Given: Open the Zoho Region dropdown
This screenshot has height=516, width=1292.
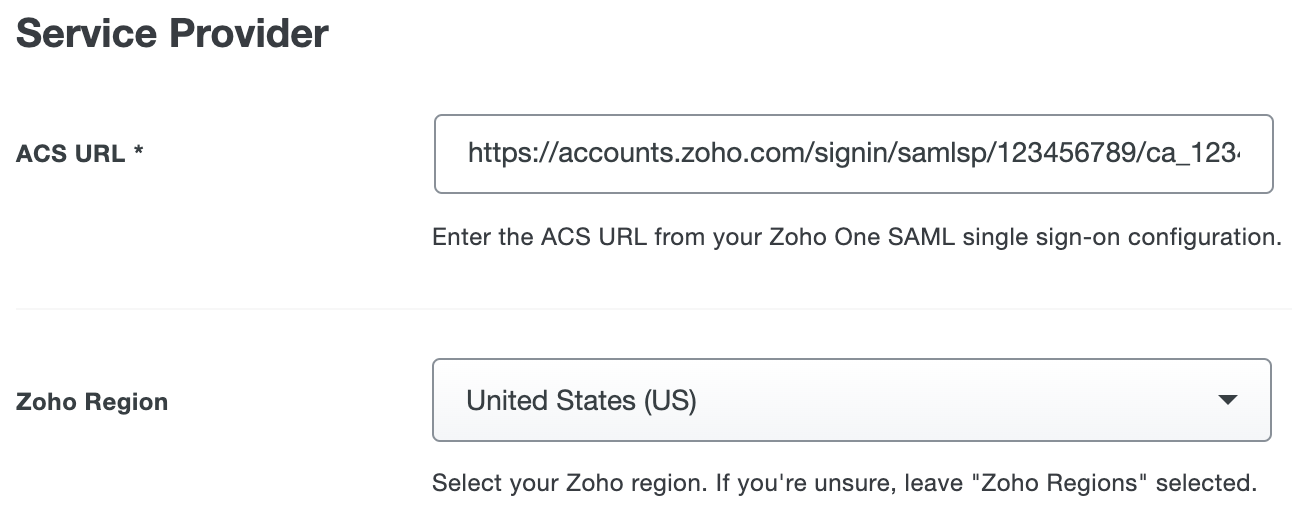Looking at the screenshot, I should click(x=851, y=400).
